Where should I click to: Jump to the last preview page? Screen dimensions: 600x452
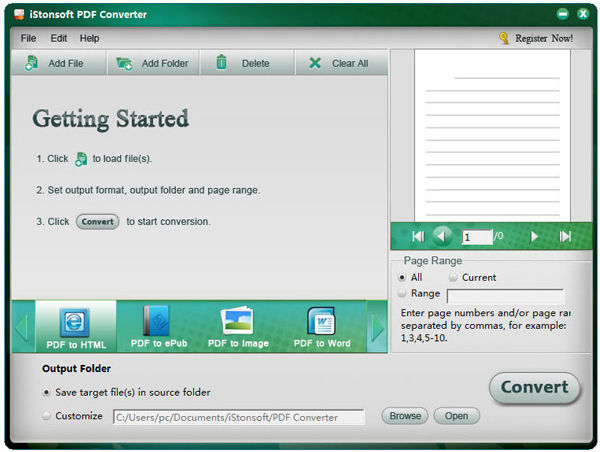(565, 237)
